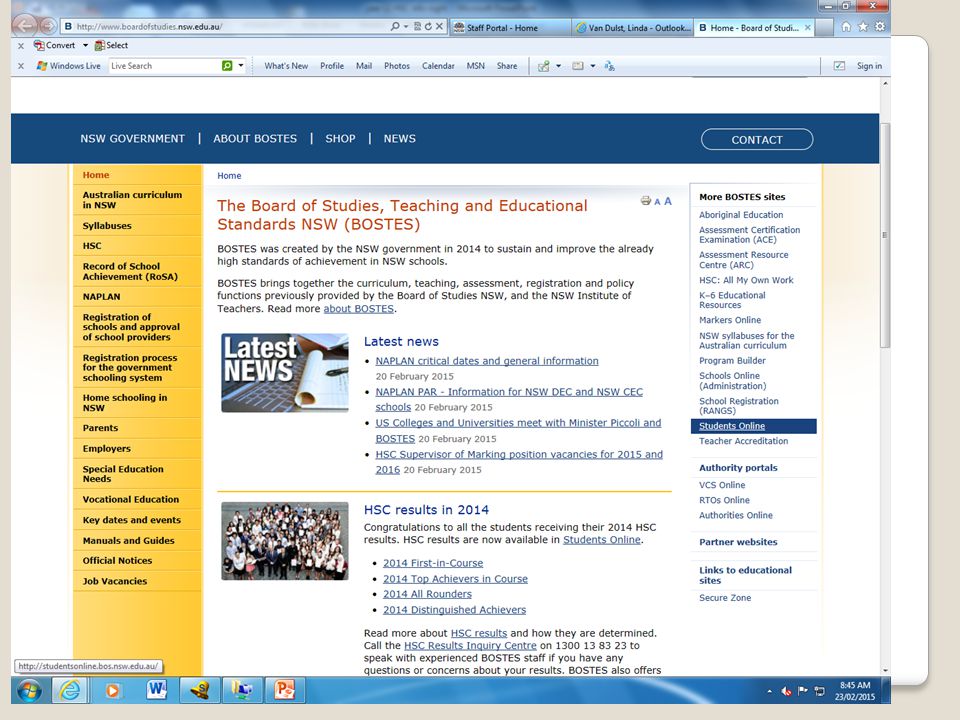Click the CONTACT button

(x=757, y=140)
